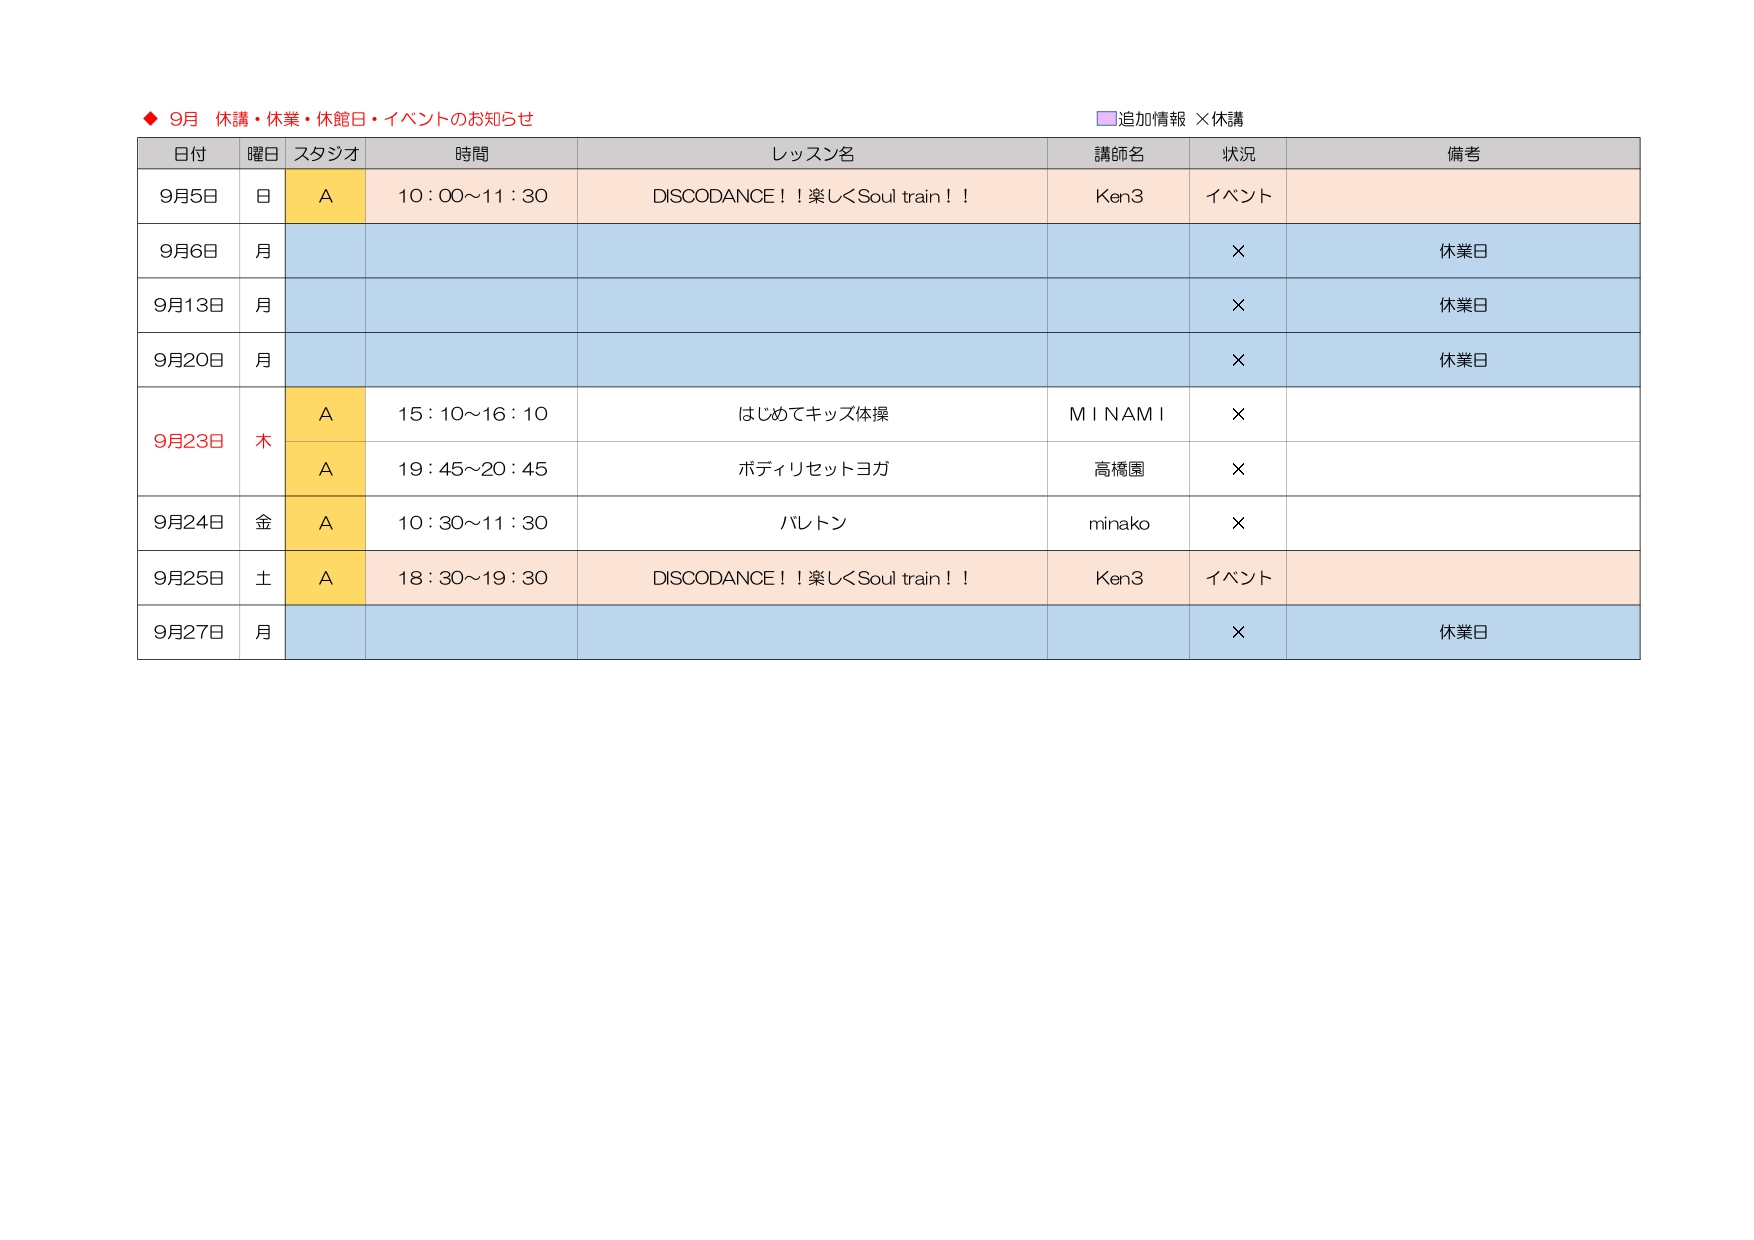Click 休業日 note in 9月20日 row
Image resolution: width=1754 pixels, height=1240 pixels.
1463,360
